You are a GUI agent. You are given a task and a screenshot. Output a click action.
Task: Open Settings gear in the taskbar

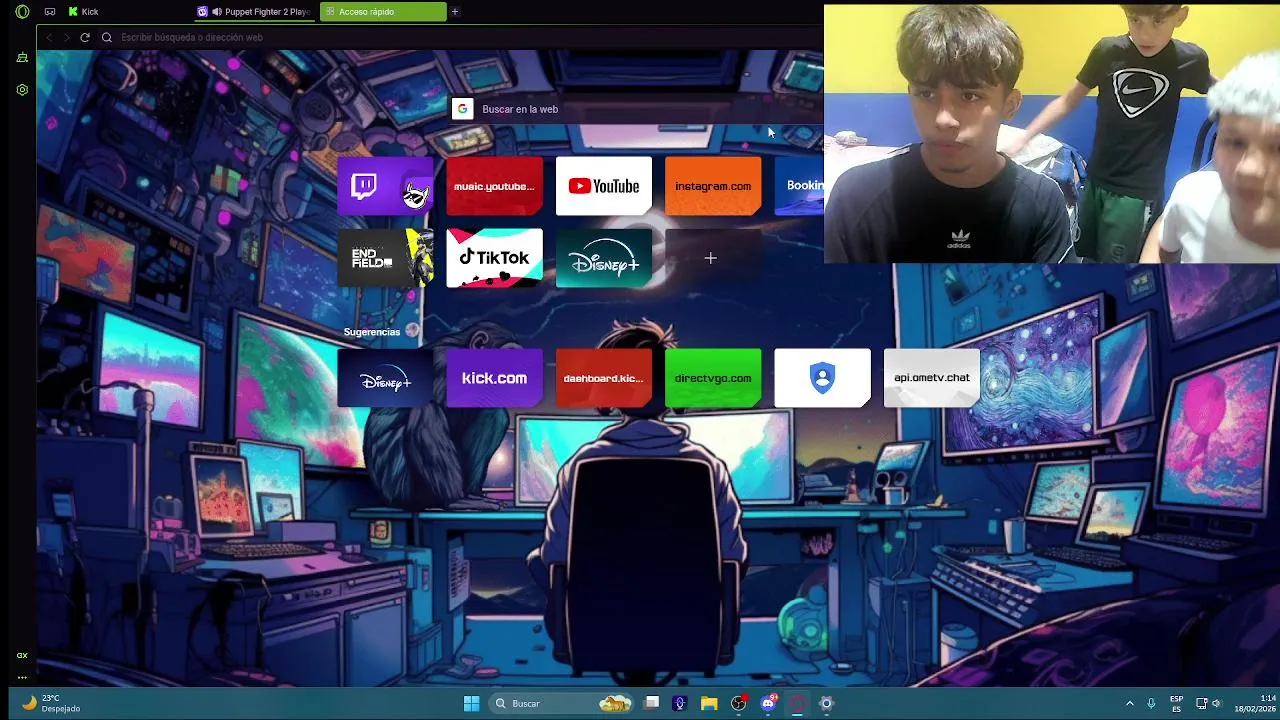click(826, 703)
